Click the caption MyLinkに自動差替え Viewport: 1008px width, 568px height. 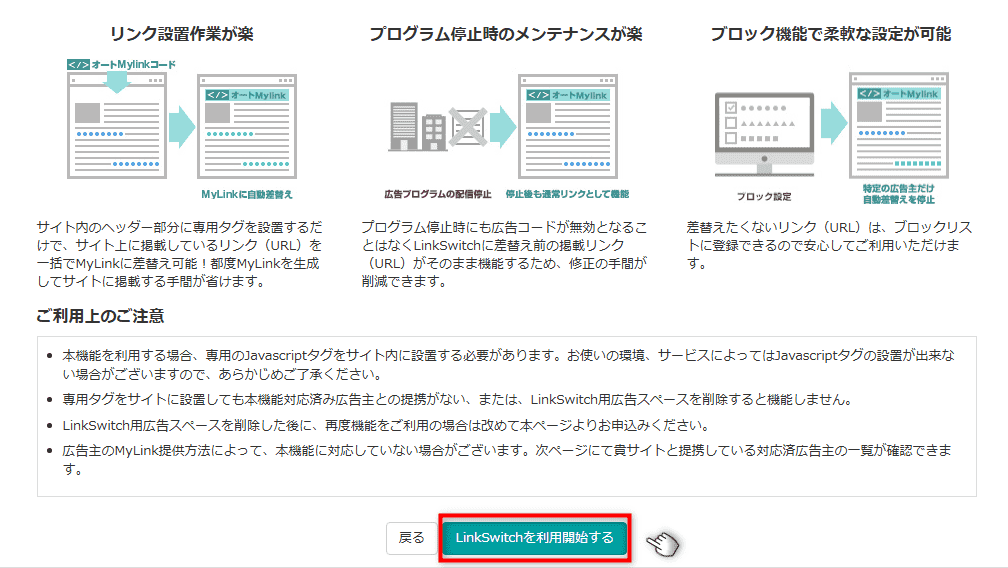click(x=247, y=194)
